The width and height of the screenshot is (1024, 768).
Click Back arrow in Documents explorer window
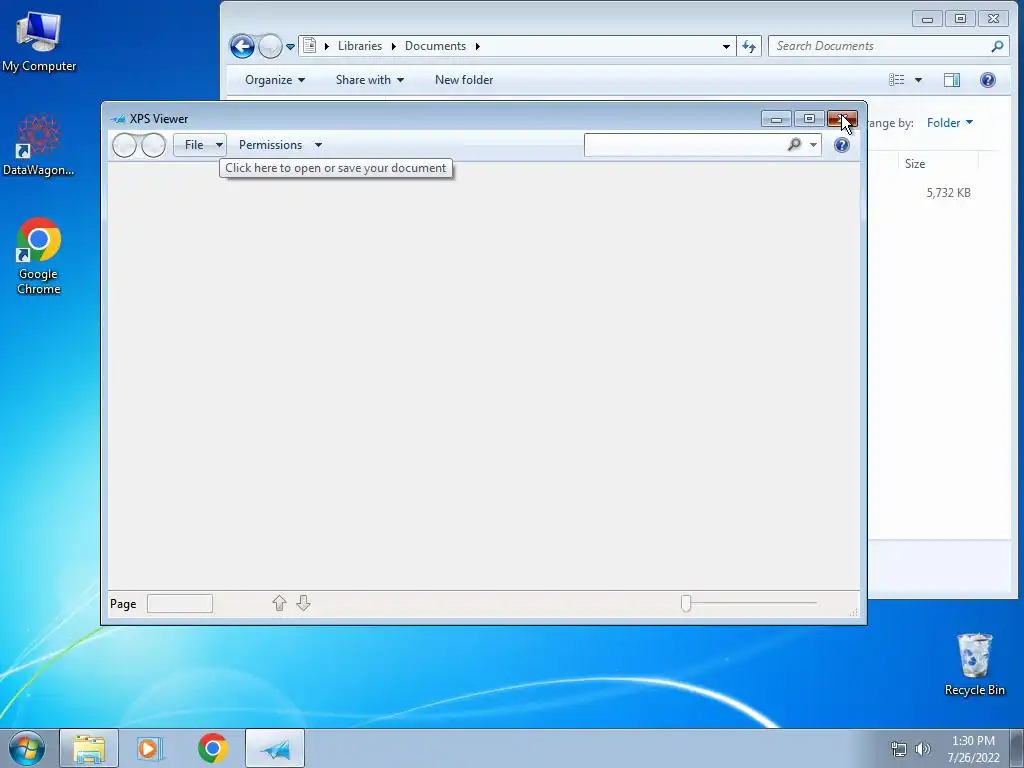[242, 46]
